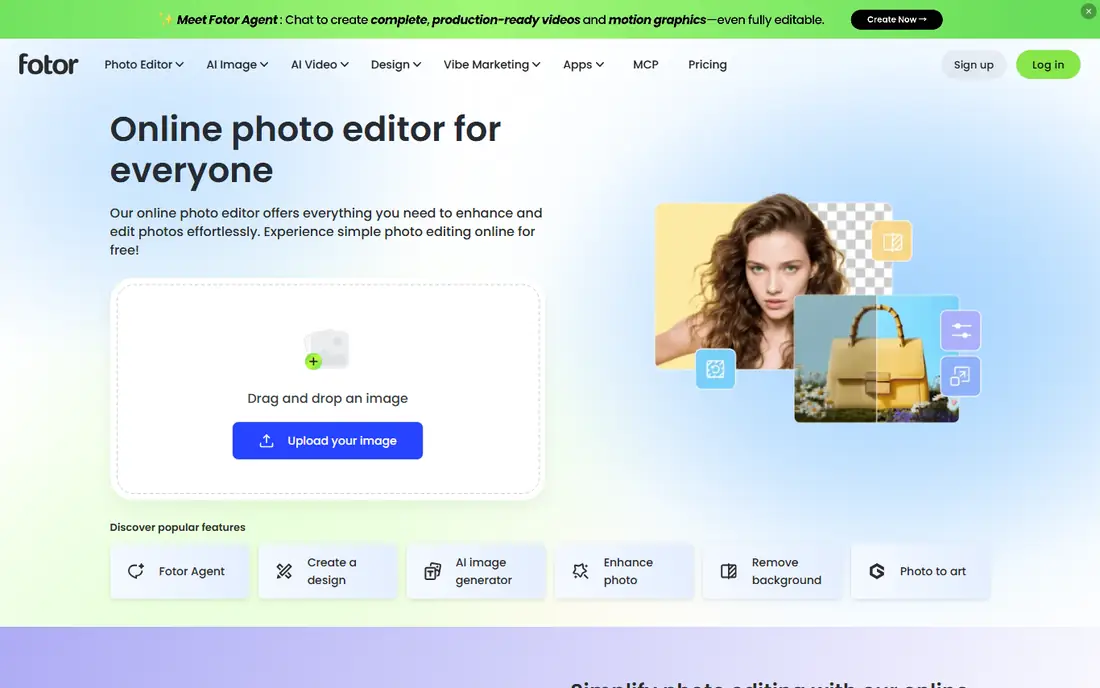Click the Discover popular features heading
Image resolution: width=1100 pixels, height=688 pixels.
pos(177,527)
